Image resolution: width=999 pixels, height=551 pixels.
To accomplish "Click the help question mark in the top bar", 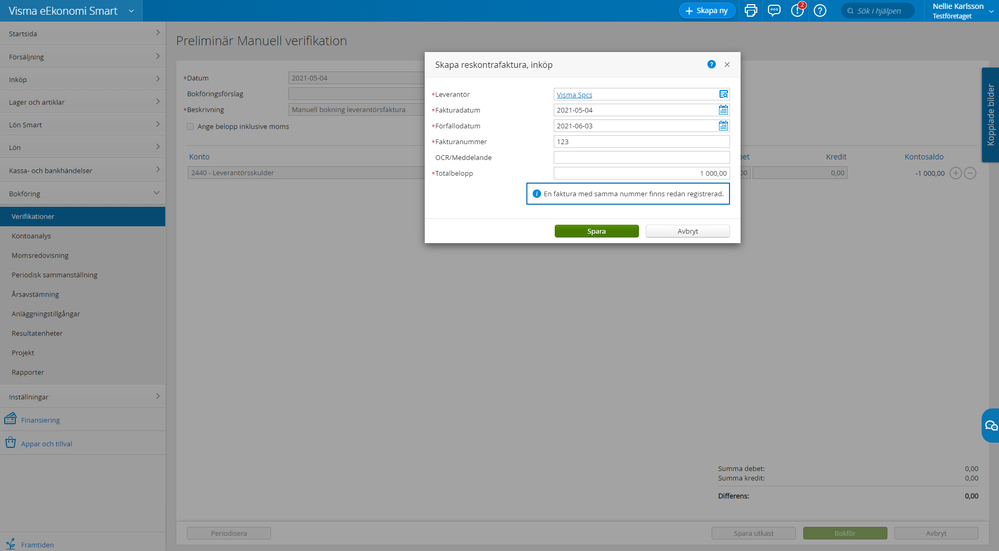I will (x=820, y=10).
